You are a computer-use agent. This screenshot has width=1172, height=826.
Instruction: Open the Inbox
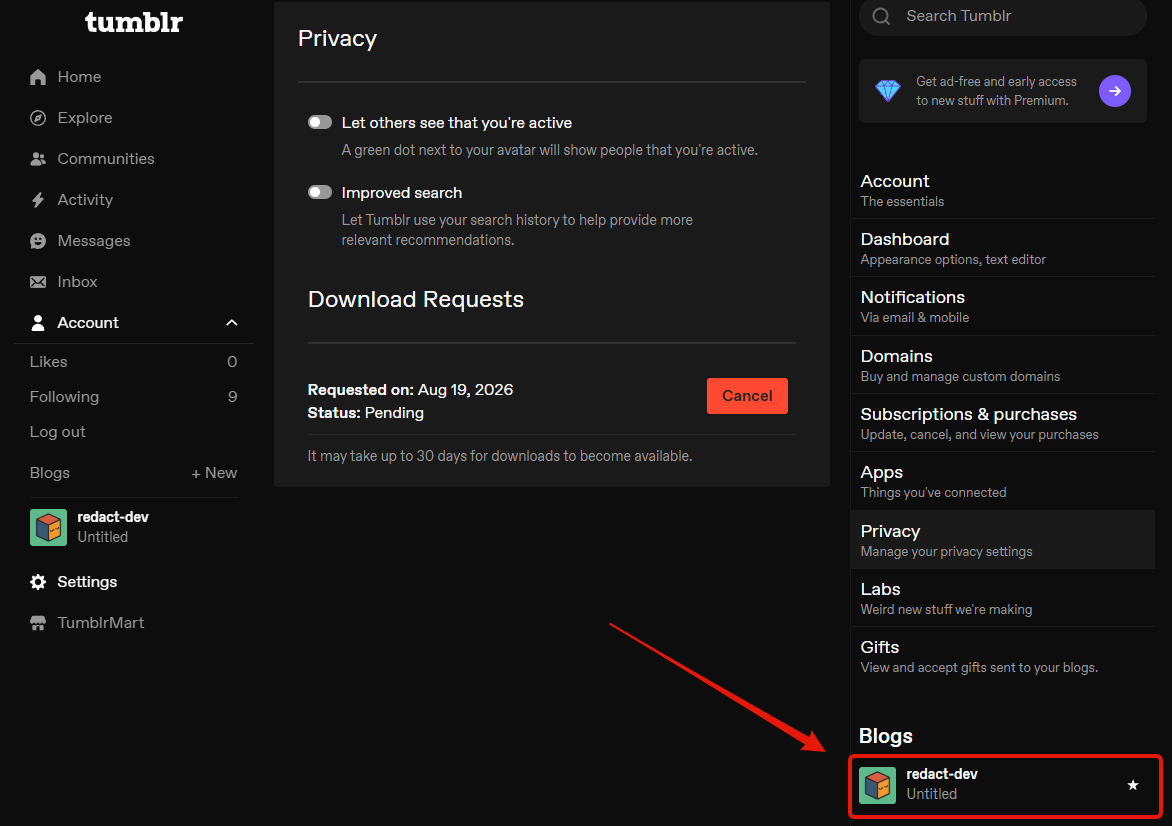click(77, 282)
